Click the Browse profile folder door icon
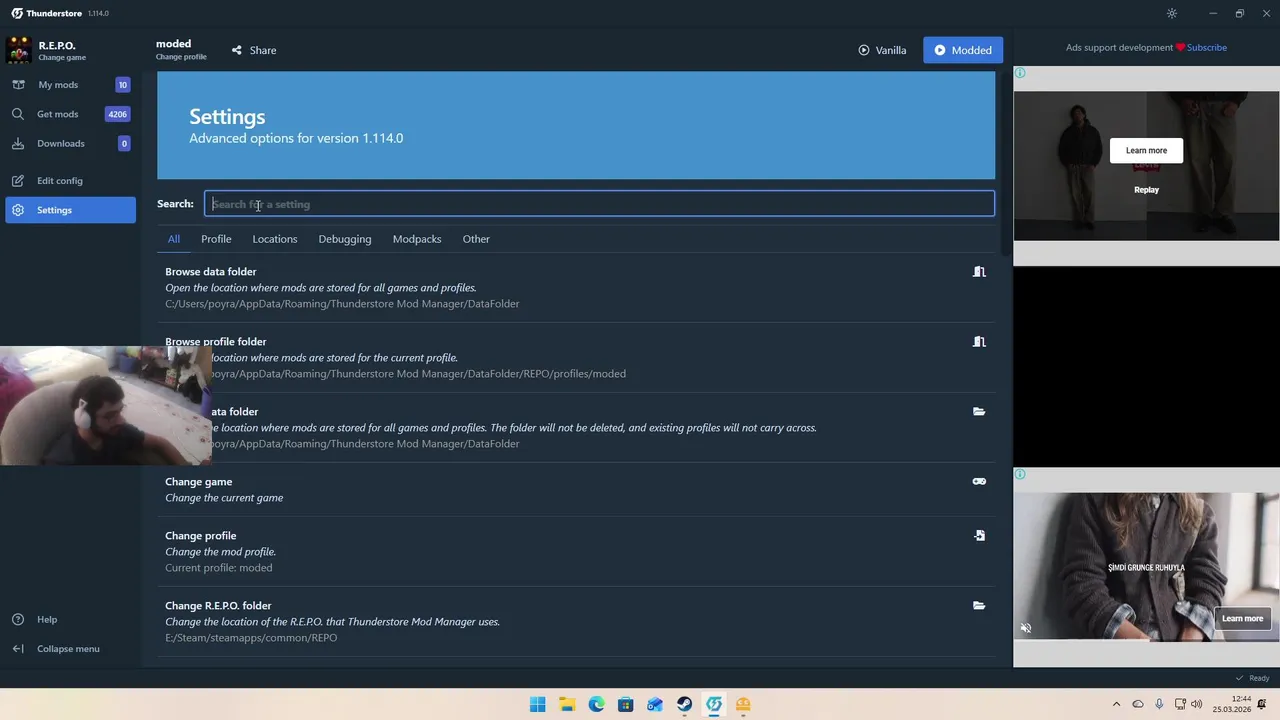1280x720 pixels. pyautogui.click(x=979, y=342)
